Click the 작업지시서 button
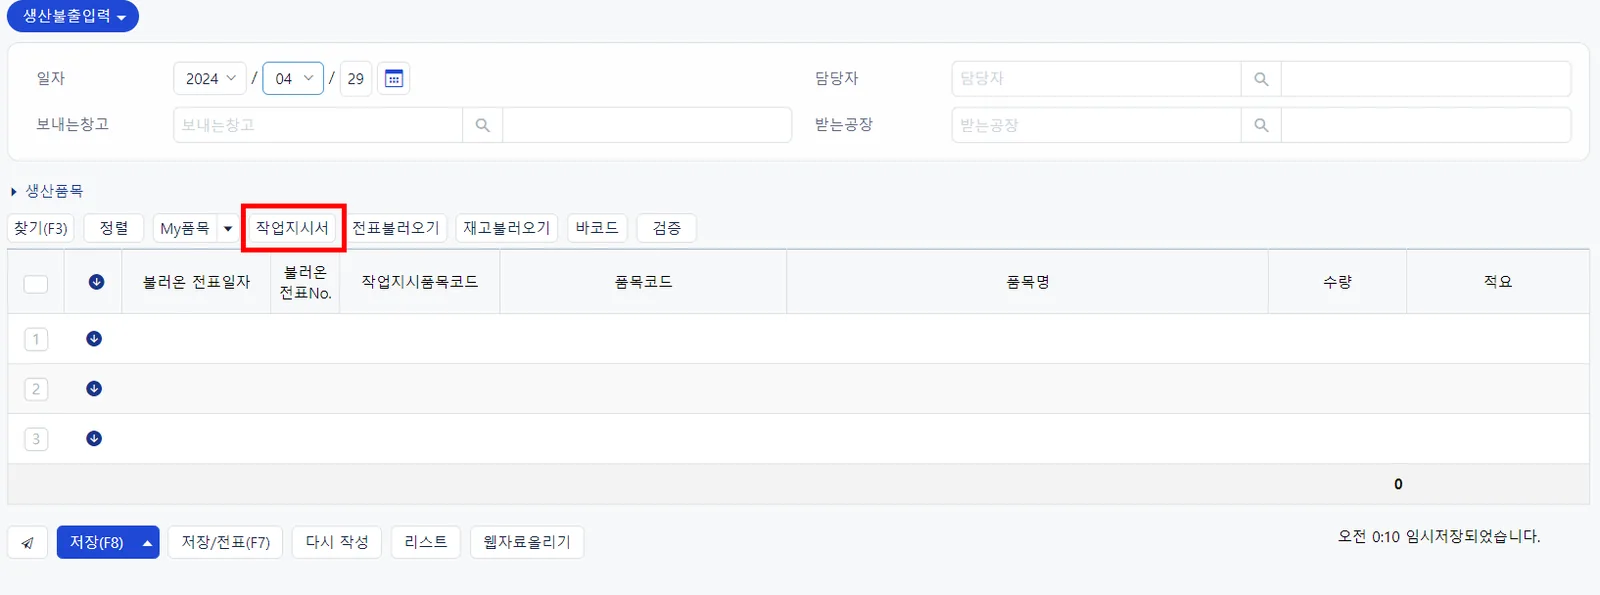Viewport: 1600px width, 595px height. click(x=292, y=228)
